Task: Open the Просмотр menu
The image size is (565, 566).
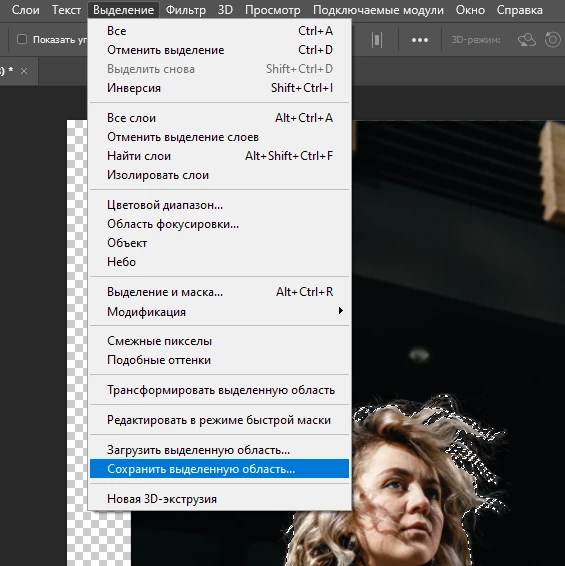Action: coord(273,10)
